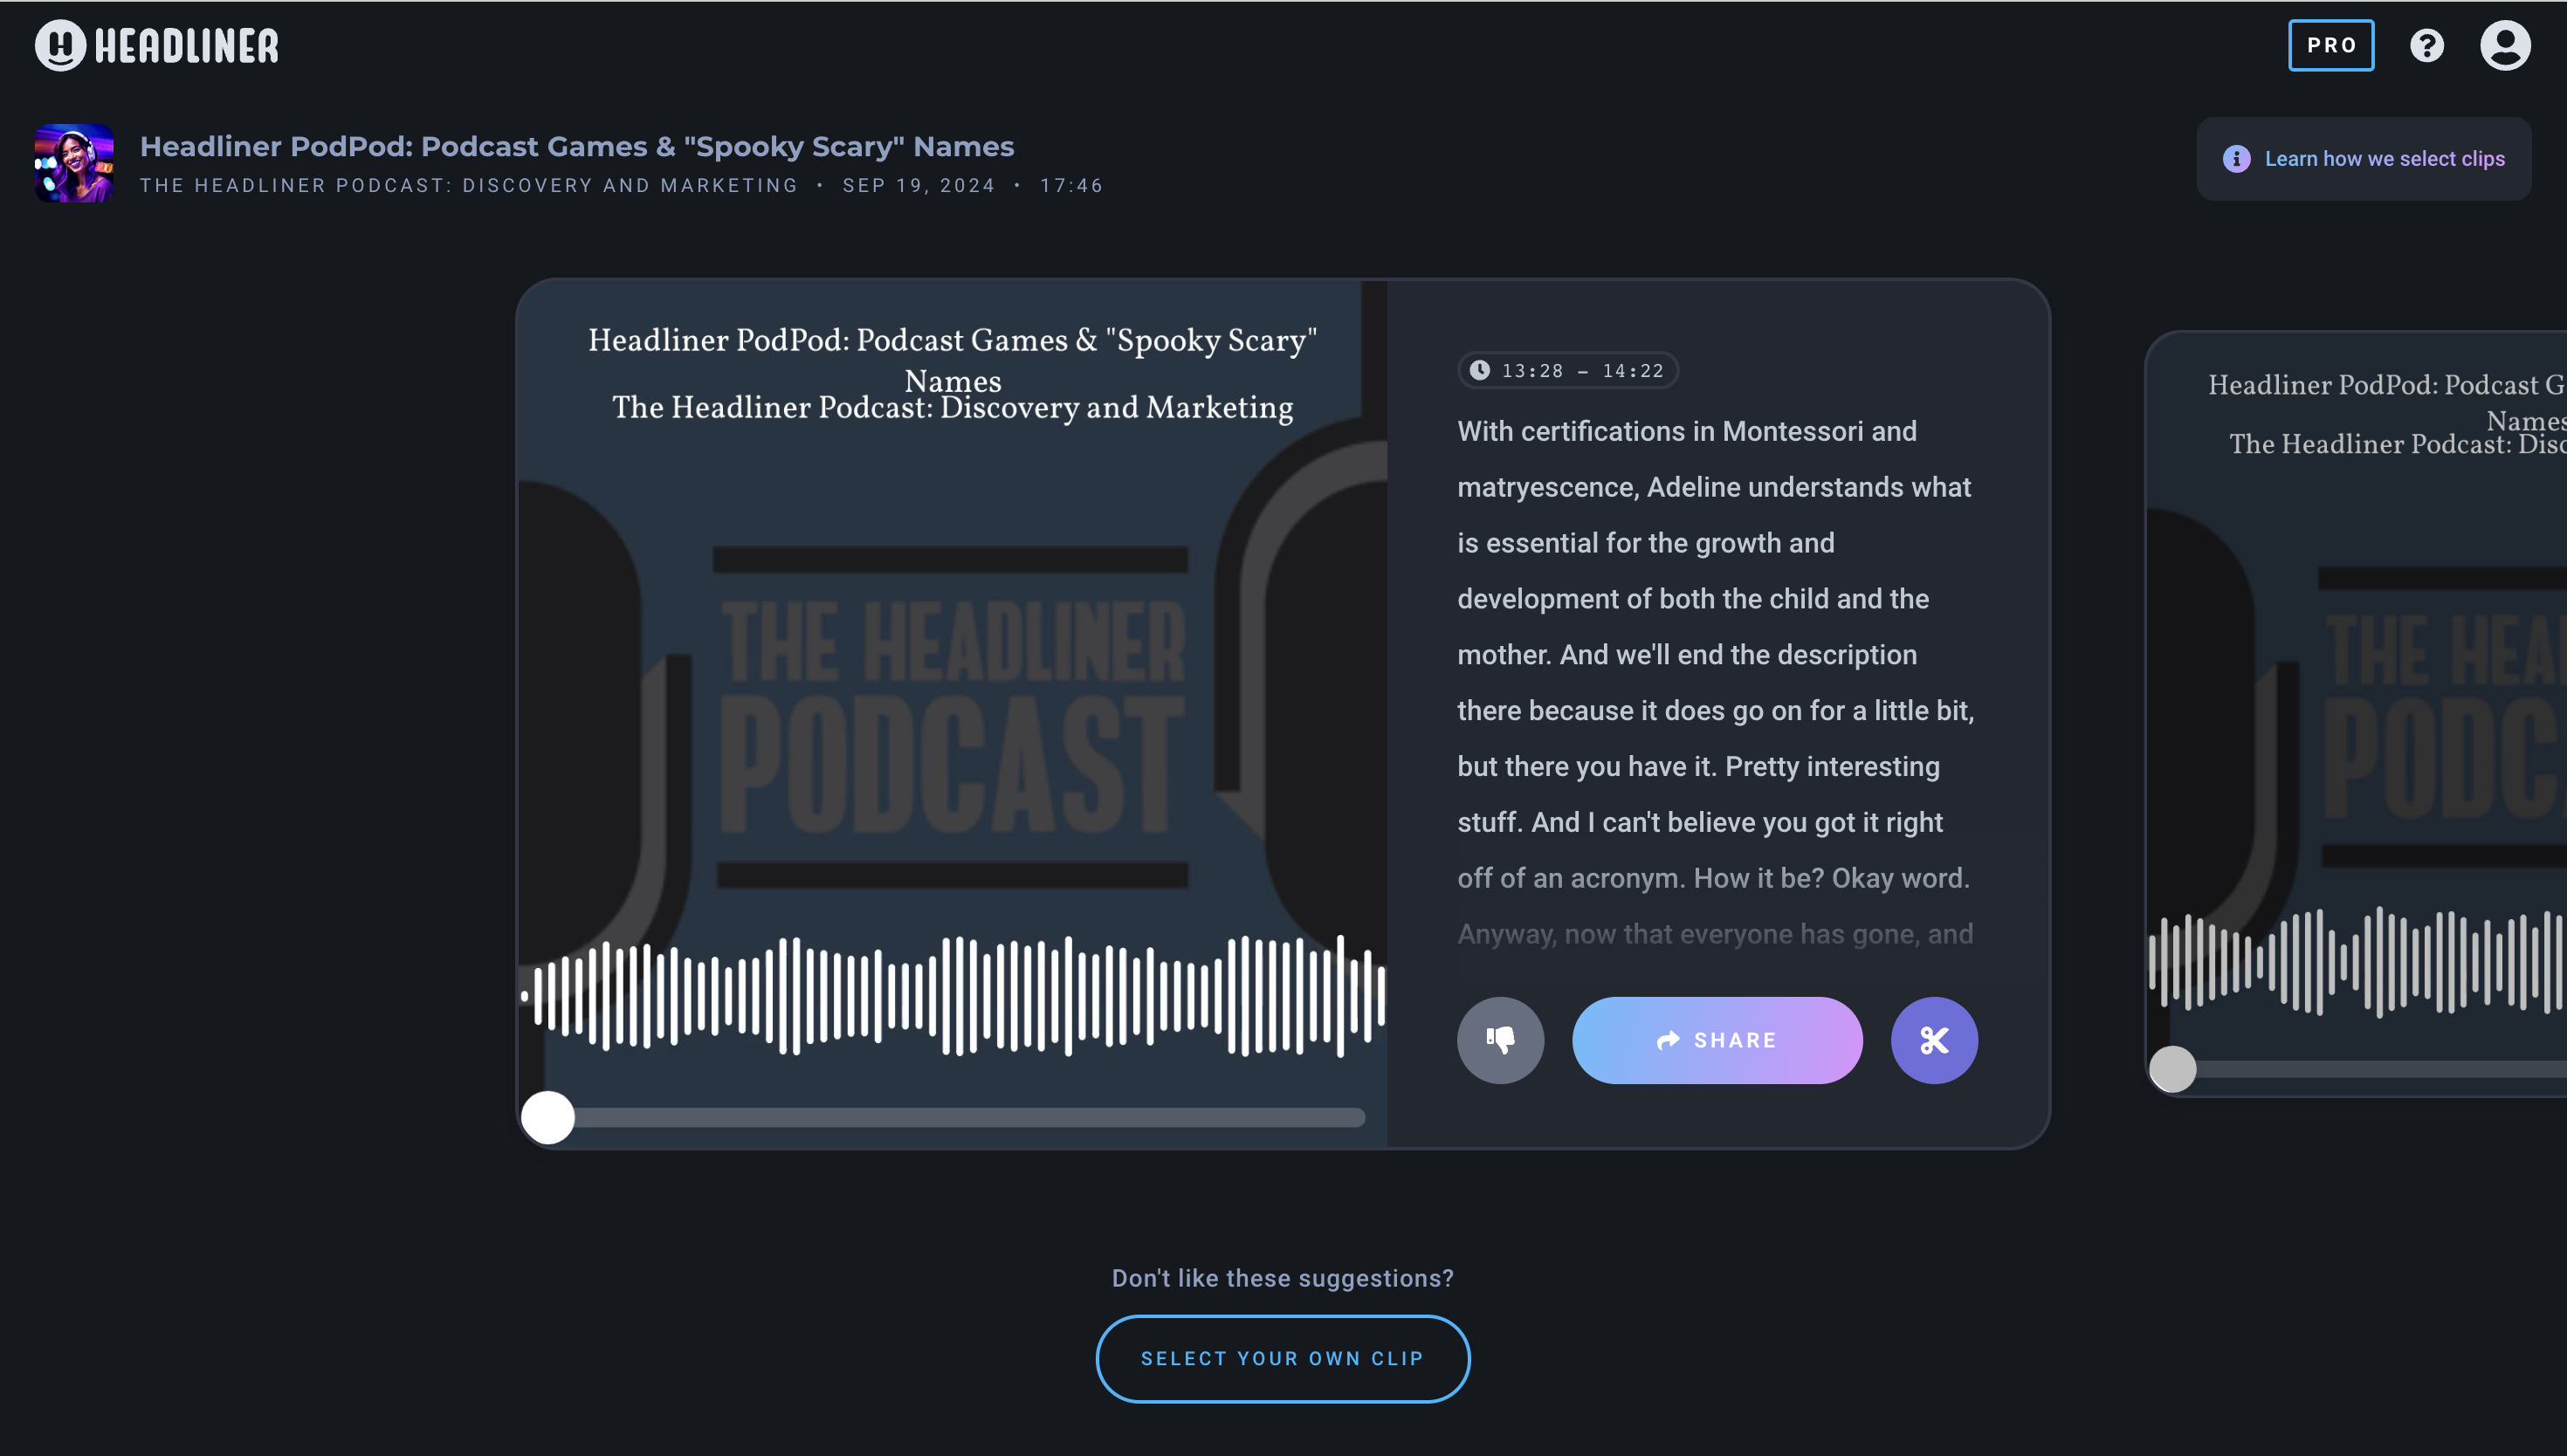Open the episode title 'Headliner PodPod' link
Viewport: 2567px width, 1456px height.
click(x=577, y=146)
